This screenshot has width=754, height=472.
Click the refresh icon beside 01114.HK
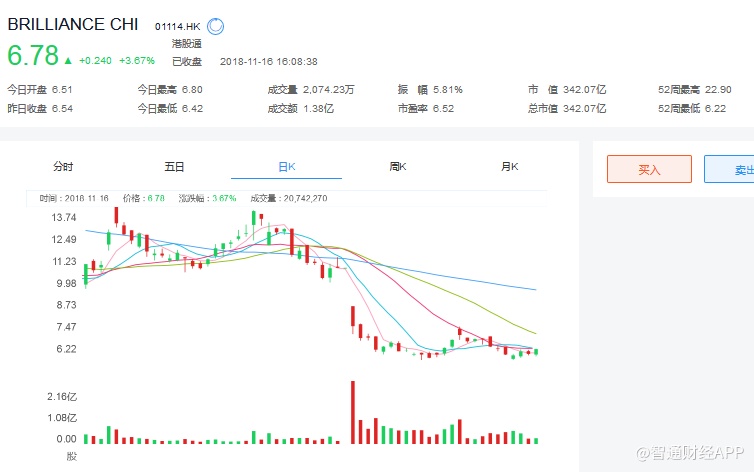coord(215,27)
